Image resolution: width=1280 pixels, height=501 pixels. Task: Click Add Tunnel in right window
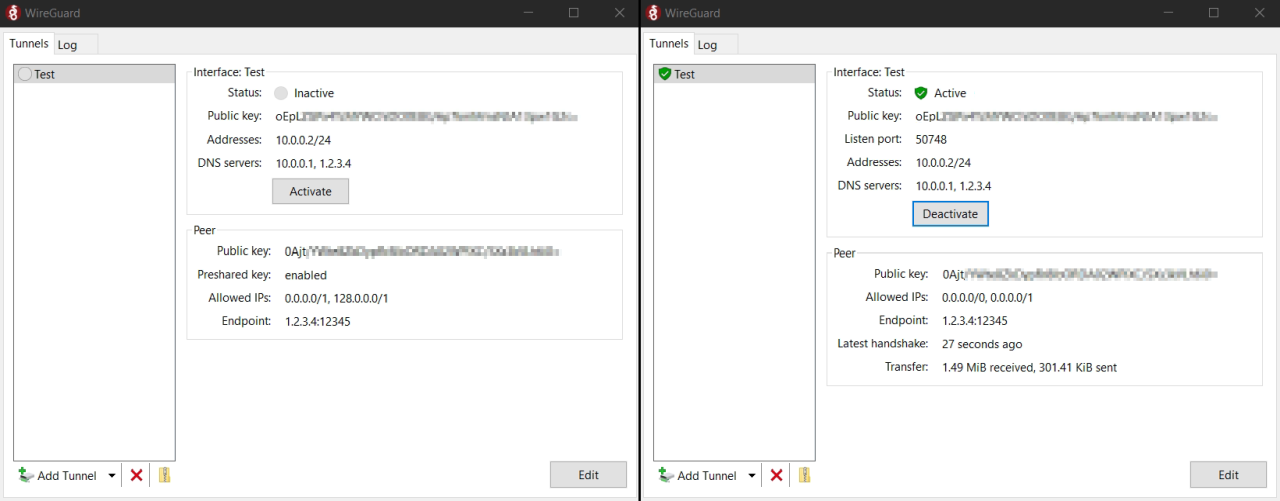coord(698,476)
